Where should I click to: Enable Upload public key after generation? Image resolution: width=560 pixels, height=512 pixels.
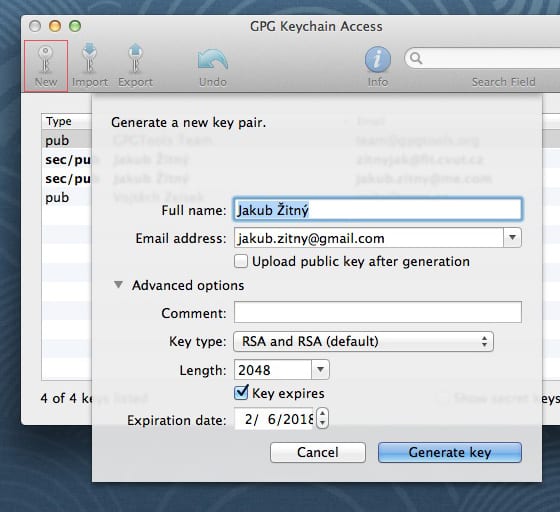click(241, 261)
